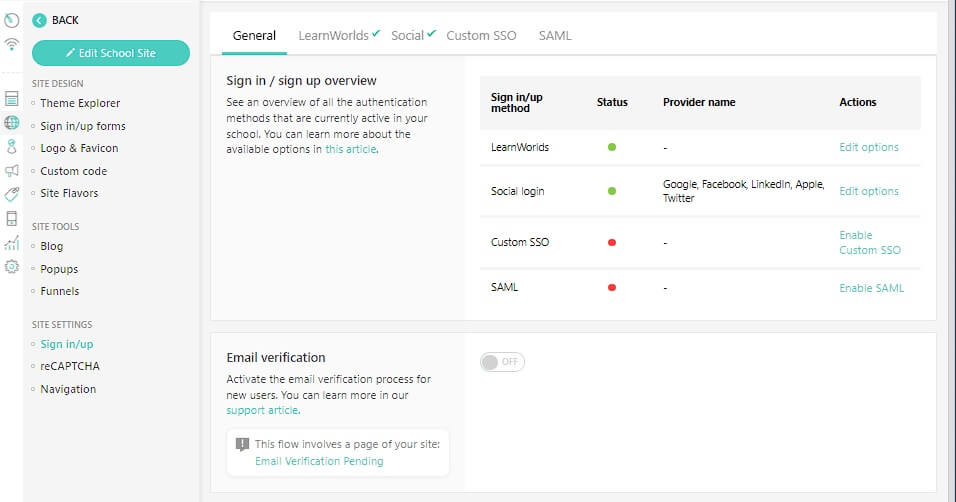Open the SAML tab
The width and height of the screenshot is (956, 502).
[555, 35]
